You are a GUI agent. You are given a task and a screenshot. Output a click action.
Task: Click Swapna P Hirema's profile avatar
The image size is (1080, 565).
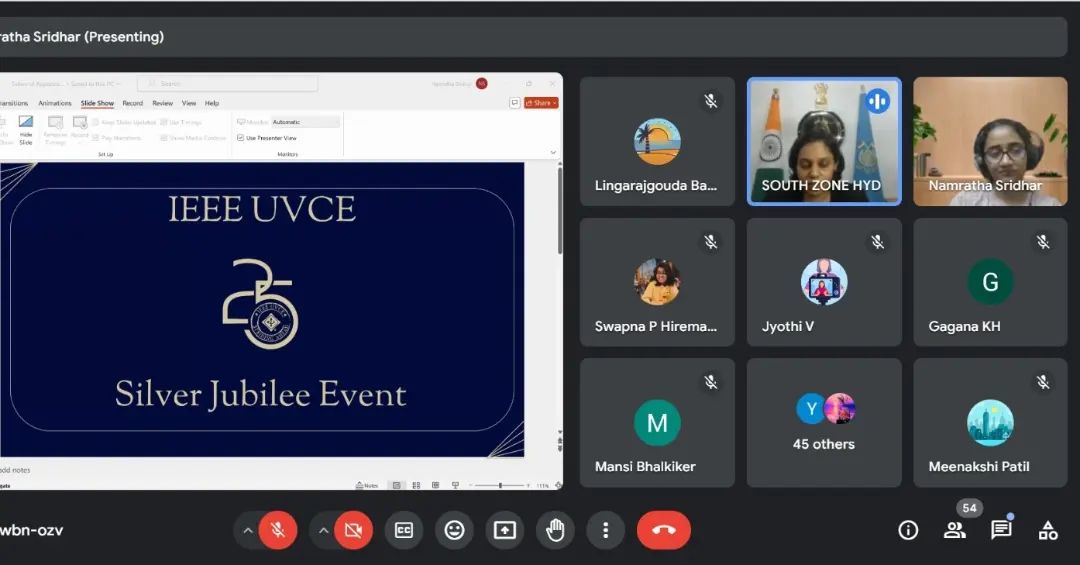[x=657, y=282]
